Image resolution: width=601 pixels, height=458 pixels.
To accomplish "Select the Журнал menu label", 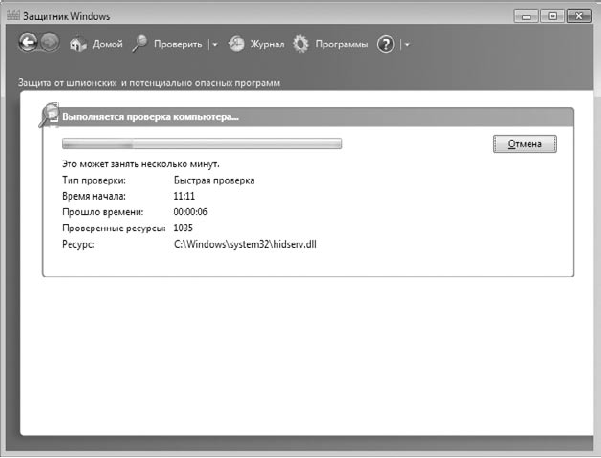I will click(268, 44).
